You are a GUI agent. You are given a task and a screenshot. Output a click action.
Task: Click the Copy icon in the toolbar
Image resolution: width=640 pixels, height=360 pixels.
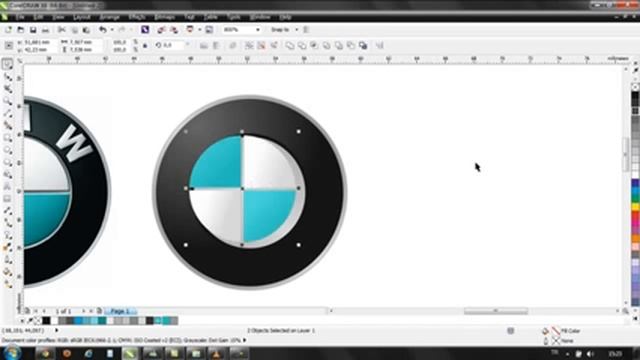click(74, 30)
